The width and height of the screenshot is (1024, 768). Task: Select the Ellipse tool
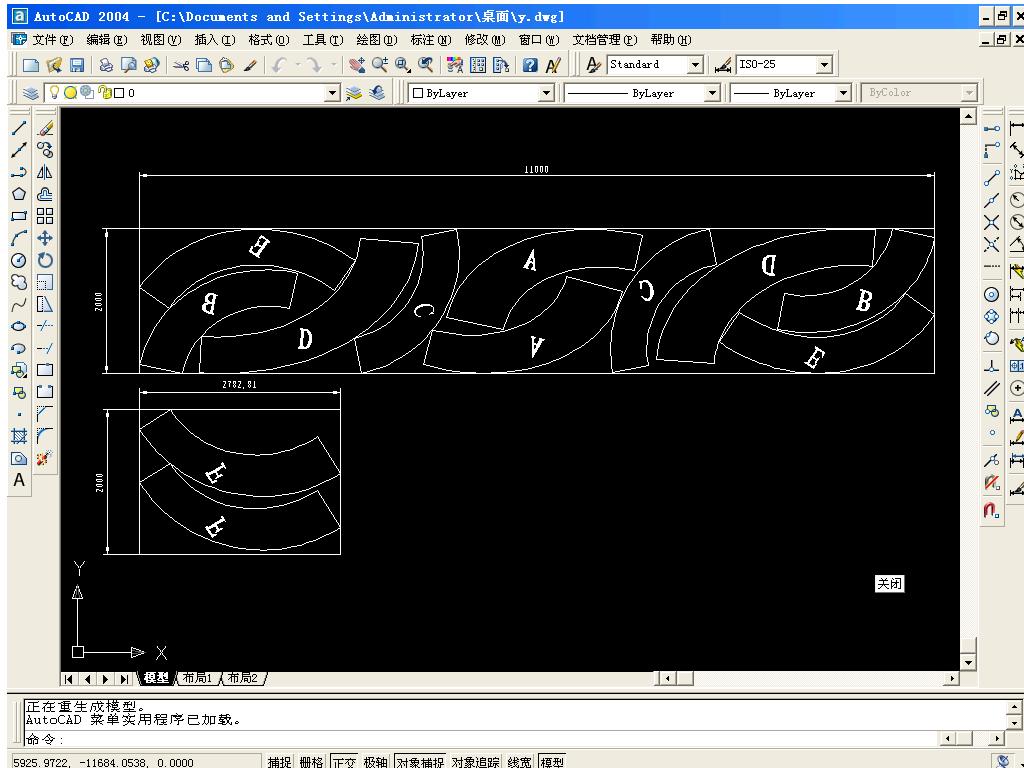[19, 326]
